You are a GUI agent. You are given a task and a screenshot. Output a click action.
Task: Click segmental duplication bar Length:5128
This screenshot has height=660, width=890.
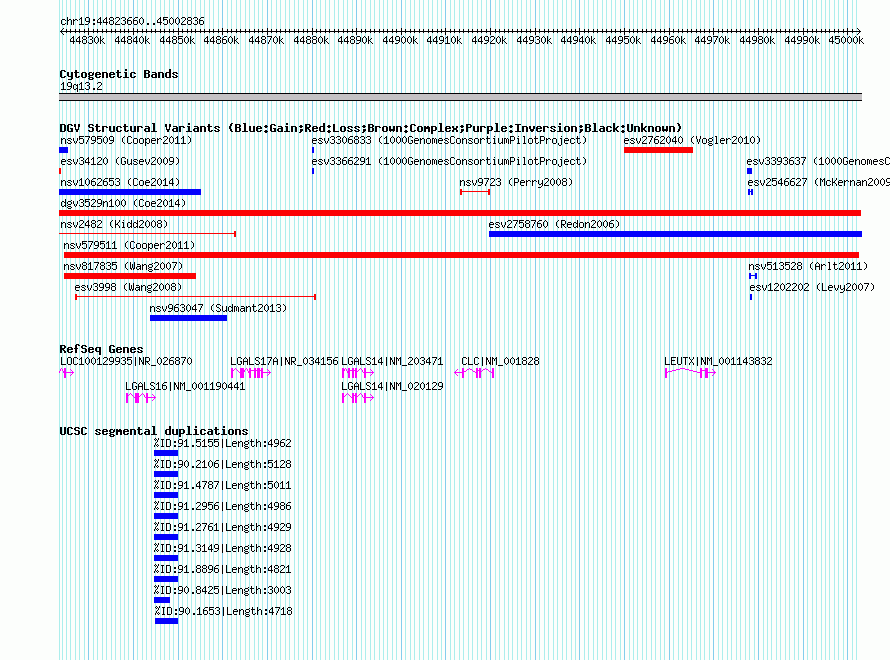click(166, 474)
